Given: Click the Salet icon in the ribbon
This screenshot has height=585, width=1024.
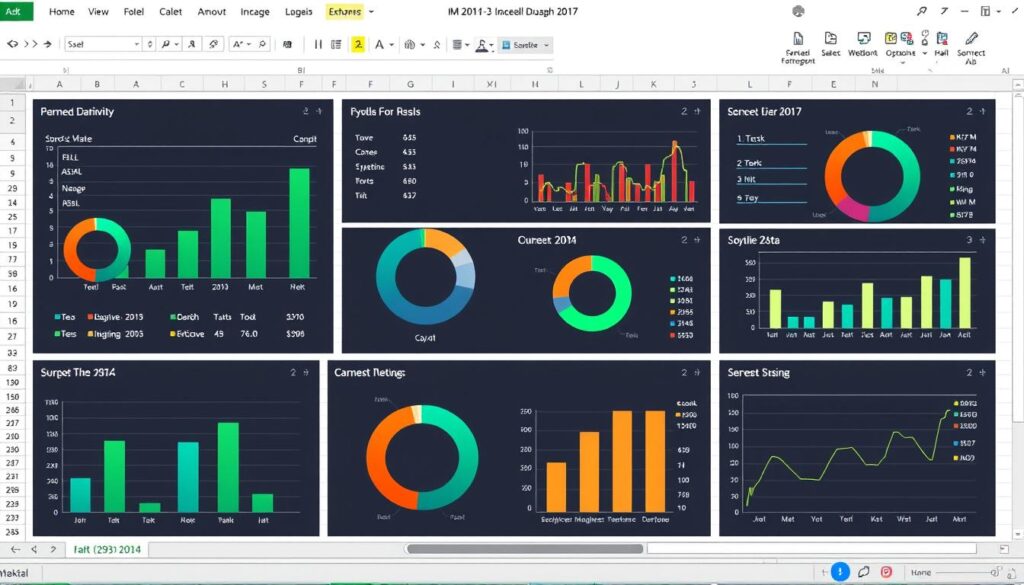Looking at the screenshot, I should coord(831,40).
